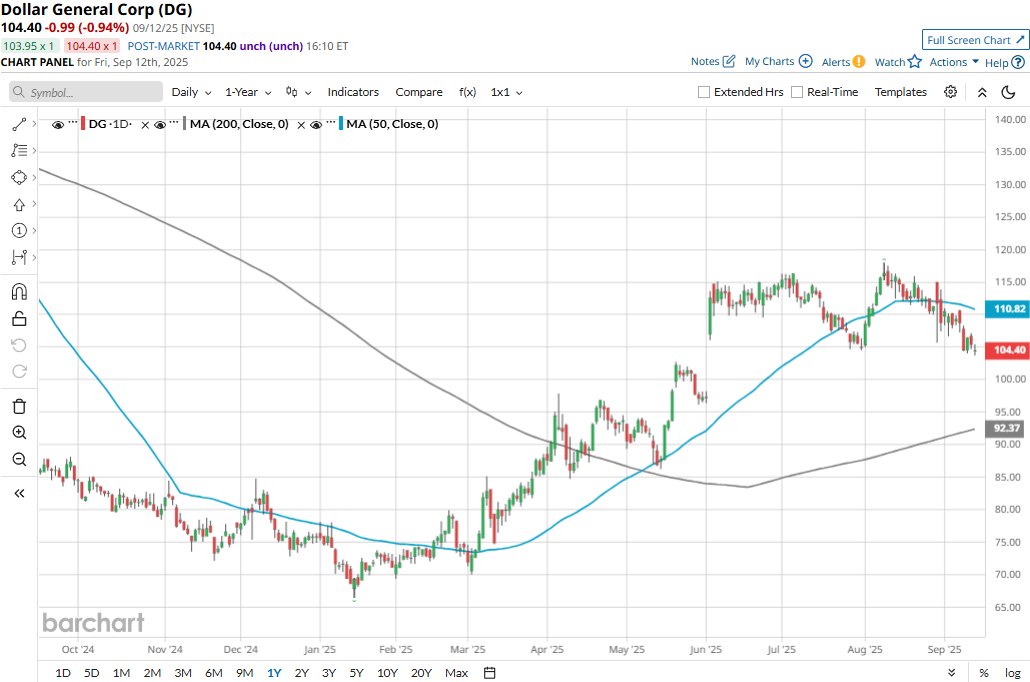This screenshot has width=1030, height=682.
Task: Delete drawings with the trash icon
Action: [19, 406]
